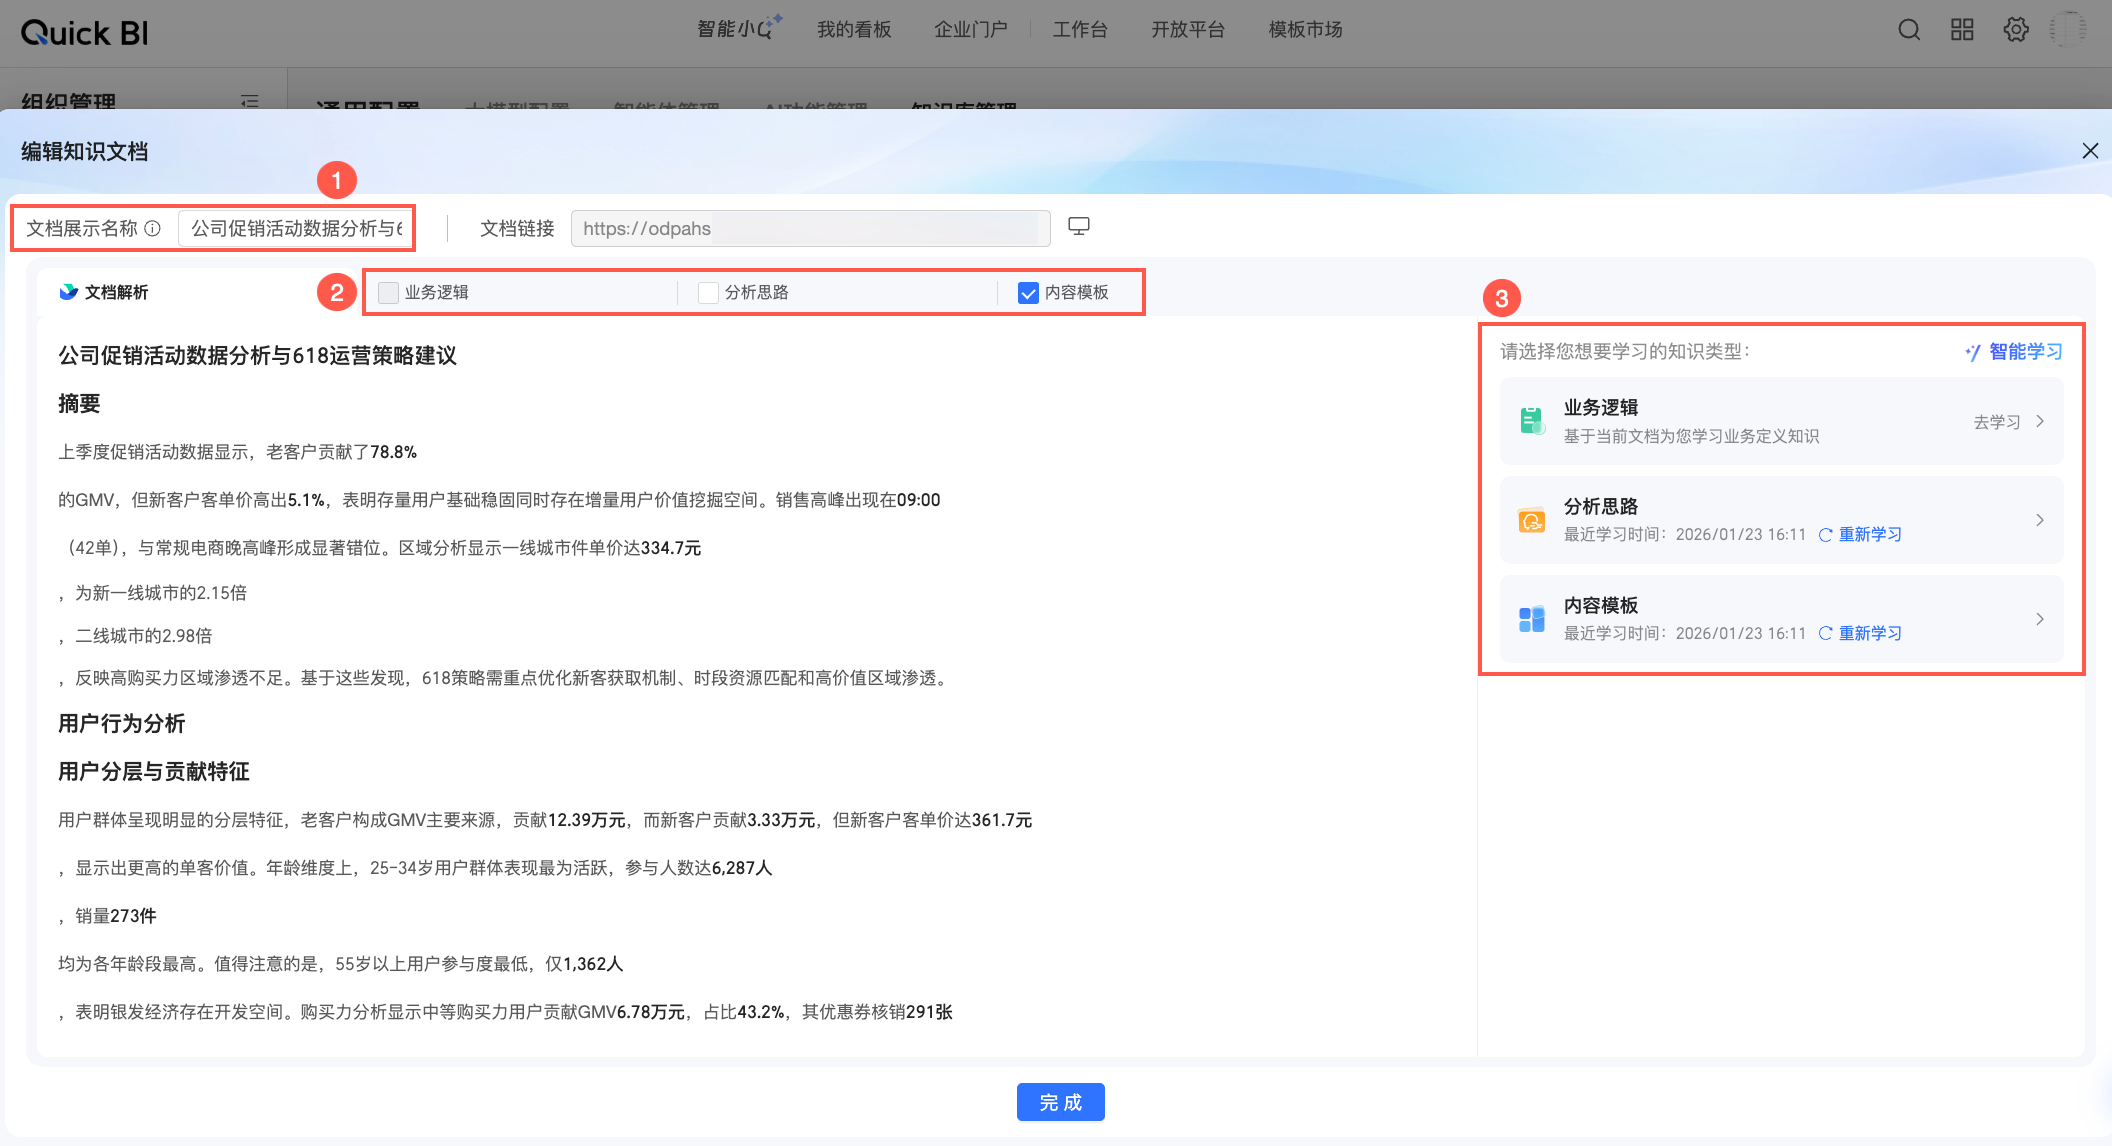The image size is (2112, 1146).
Task: Expand the 内容模板 card chevron
Action: tap(2040, 619)
